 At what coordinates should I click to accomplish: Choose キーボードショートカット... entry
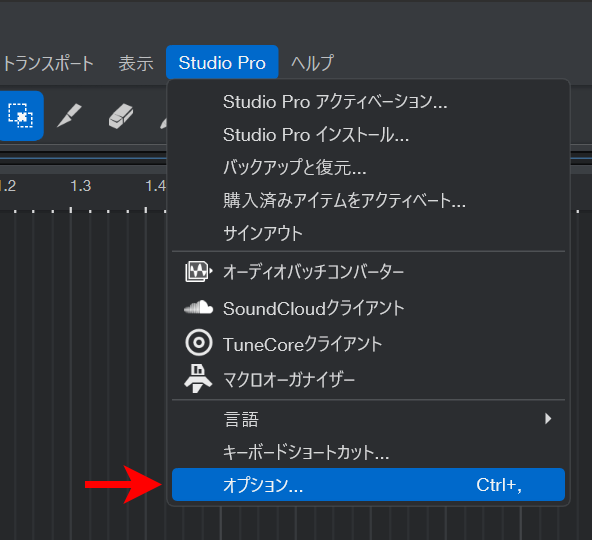click(368, 452)
